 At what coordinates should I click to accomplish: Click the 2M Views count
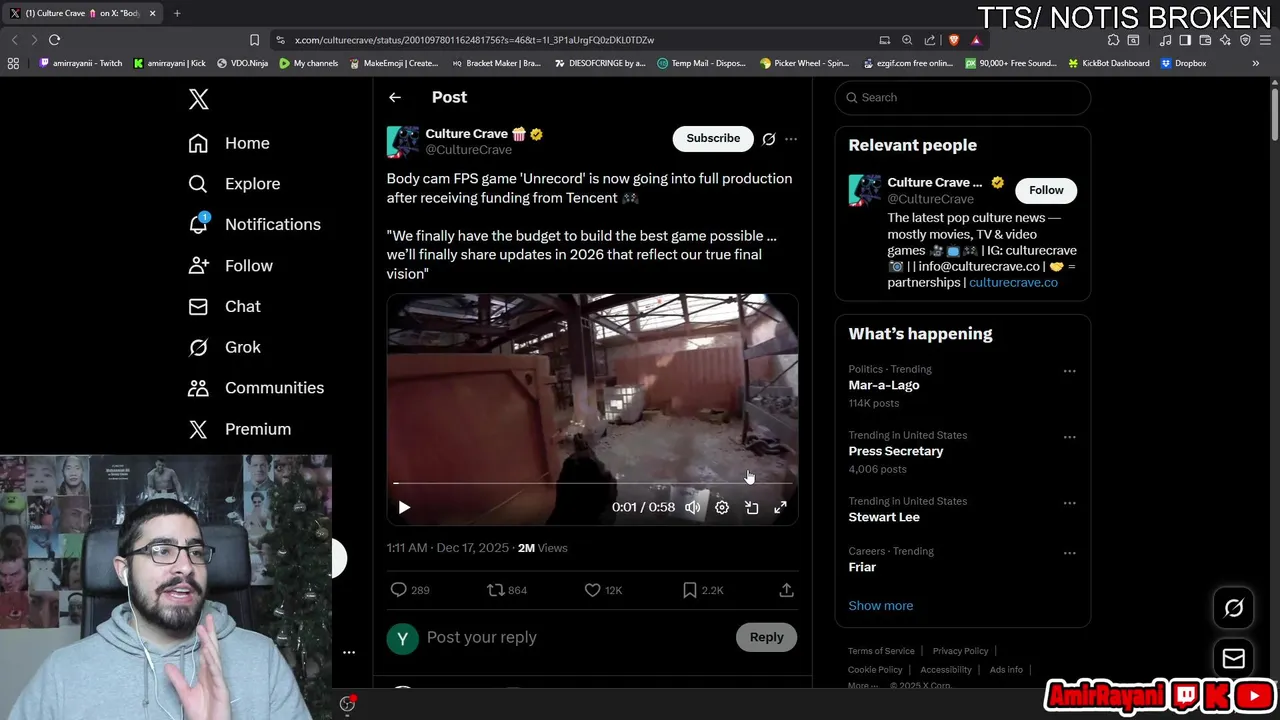[542, 548]
